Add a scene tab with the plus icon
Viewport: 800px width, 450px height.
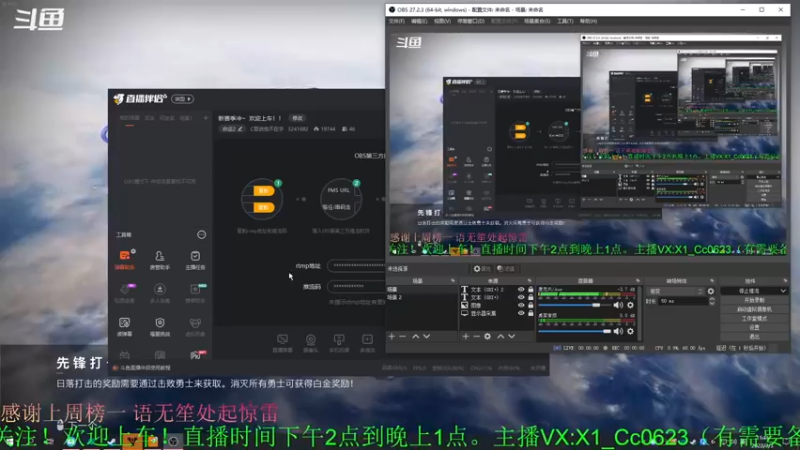click(x=206, y=118)
